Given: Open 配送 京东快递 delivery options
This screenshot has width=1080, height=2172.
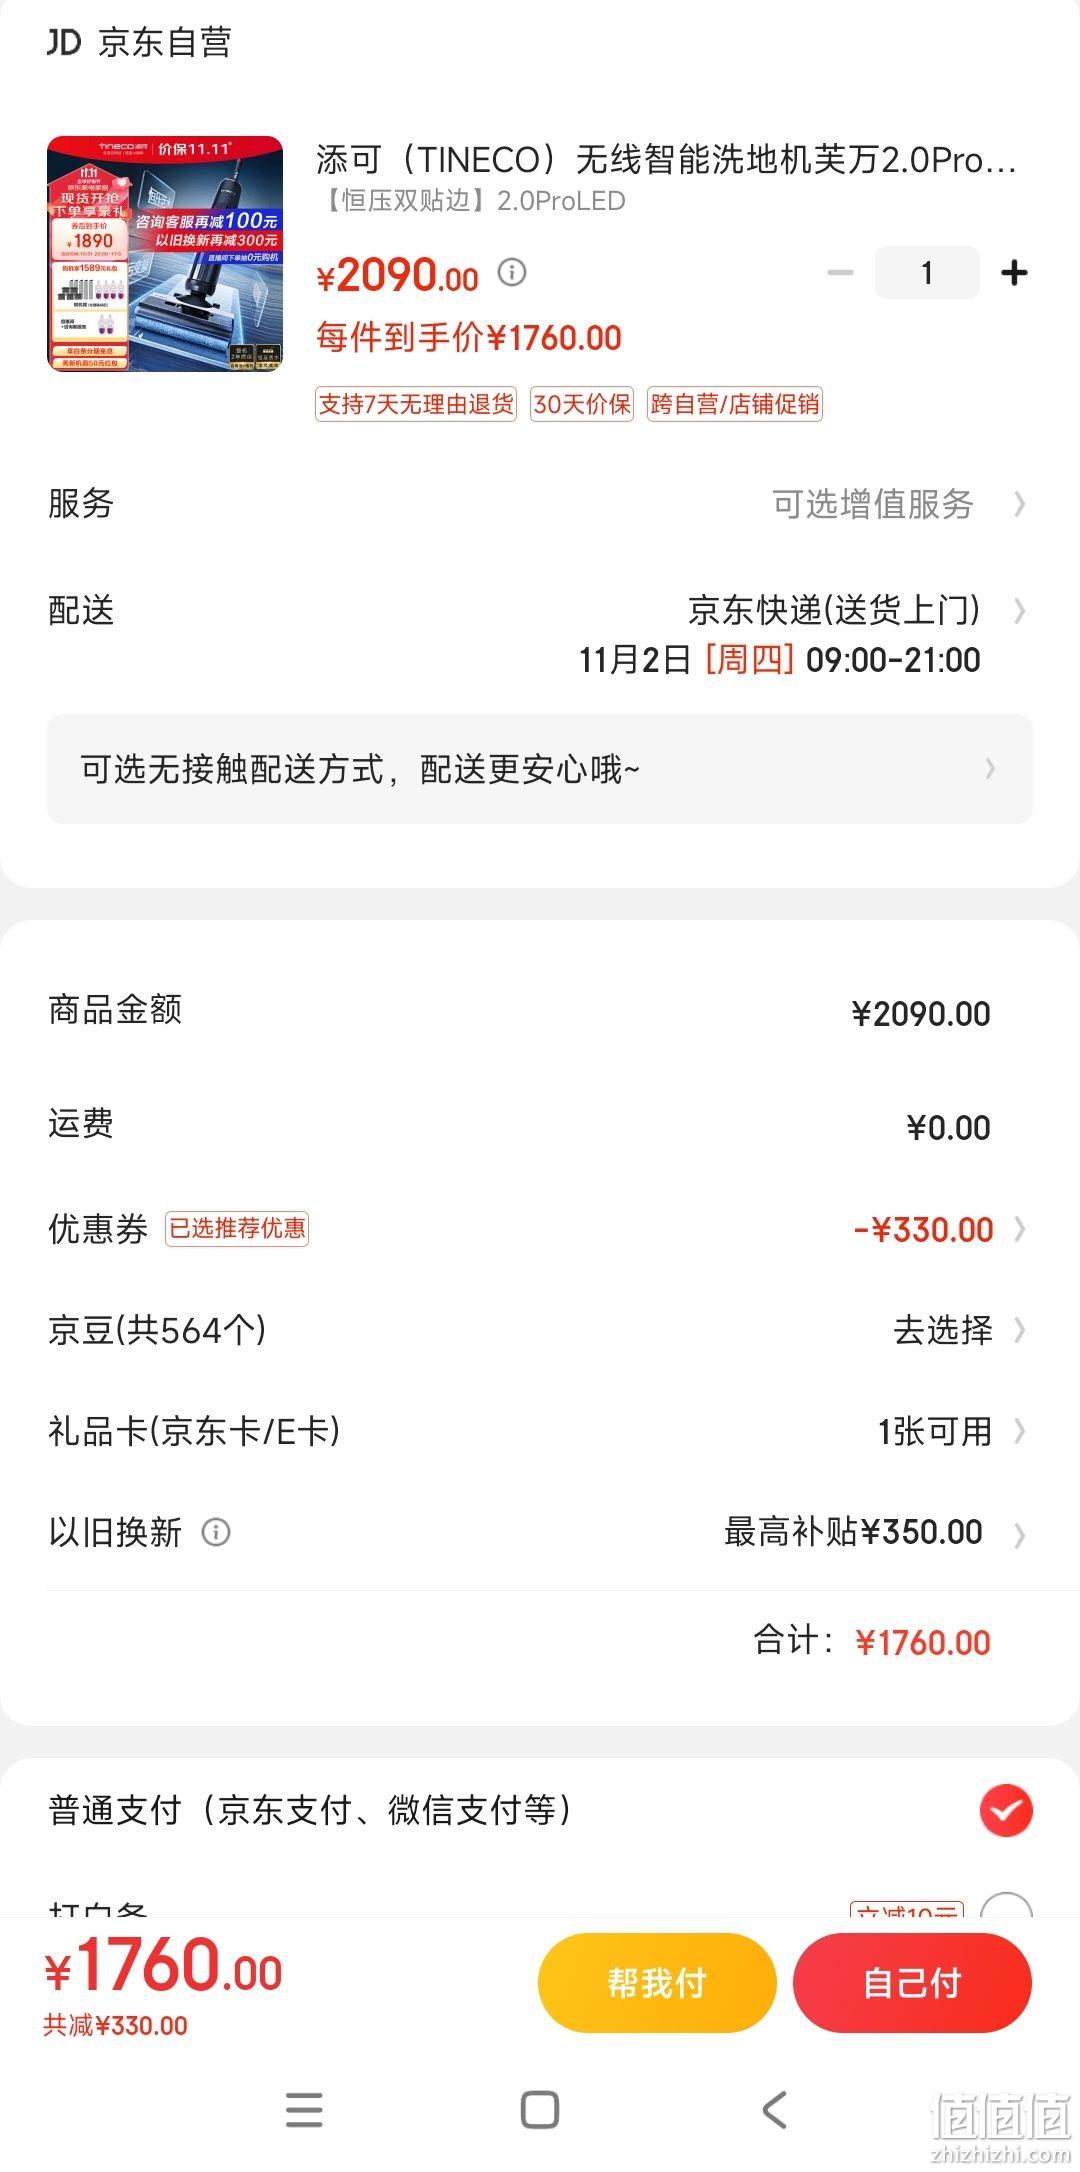Looking at the screenshot, I should tap(540, 634).
